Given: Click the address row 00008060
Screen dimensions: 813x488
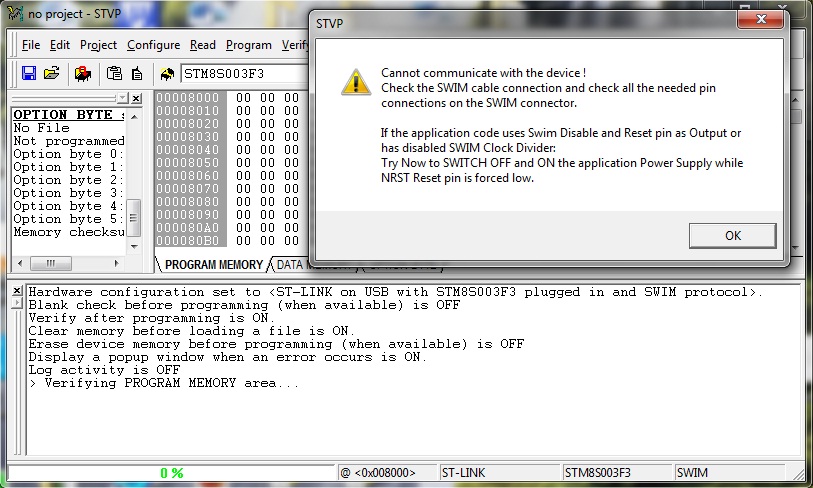Looking at the screenshot, I should (x=188, y=175).
